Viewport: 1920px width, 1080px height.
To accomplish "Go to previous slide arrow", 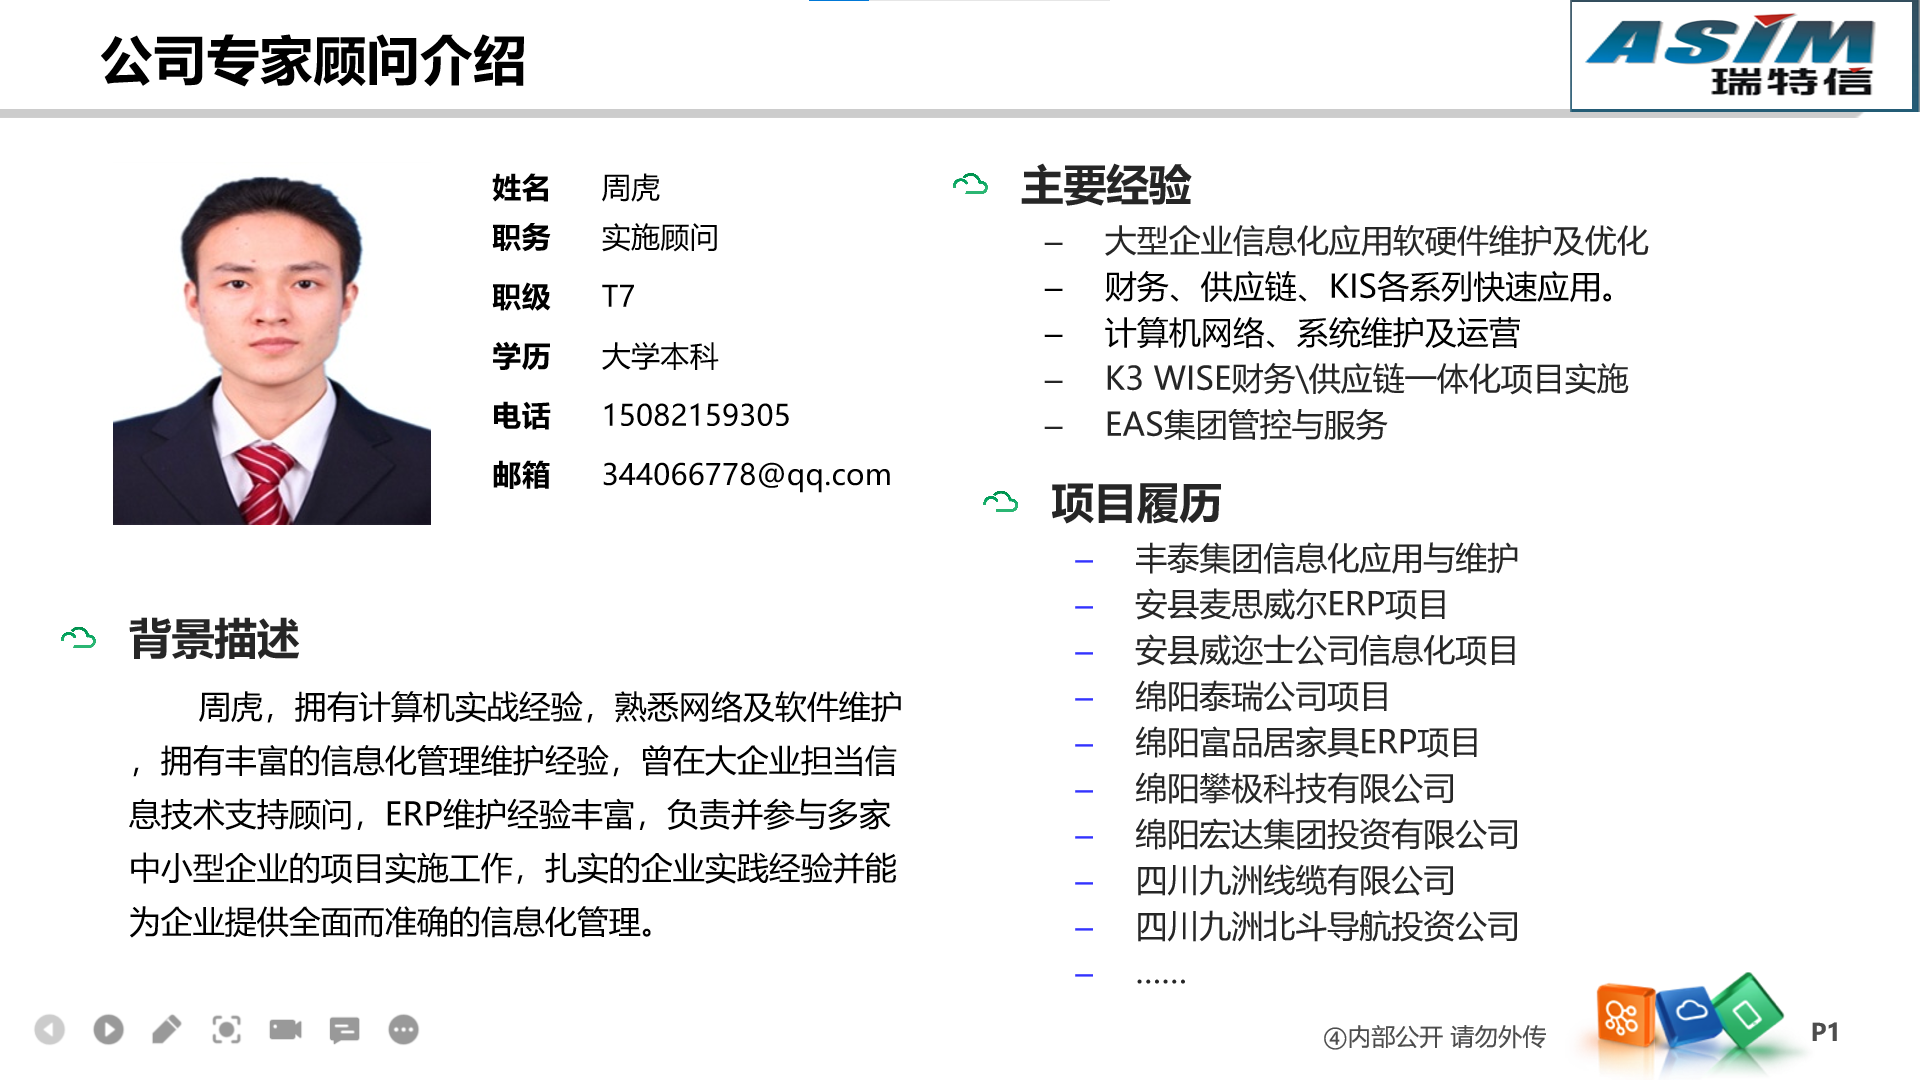I will pos(49,1029).
